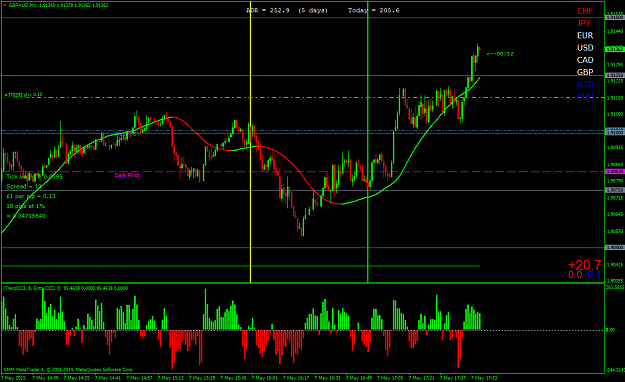
Task: Click the red arrow icon before GBPAUD title
Action: [4, 5]
